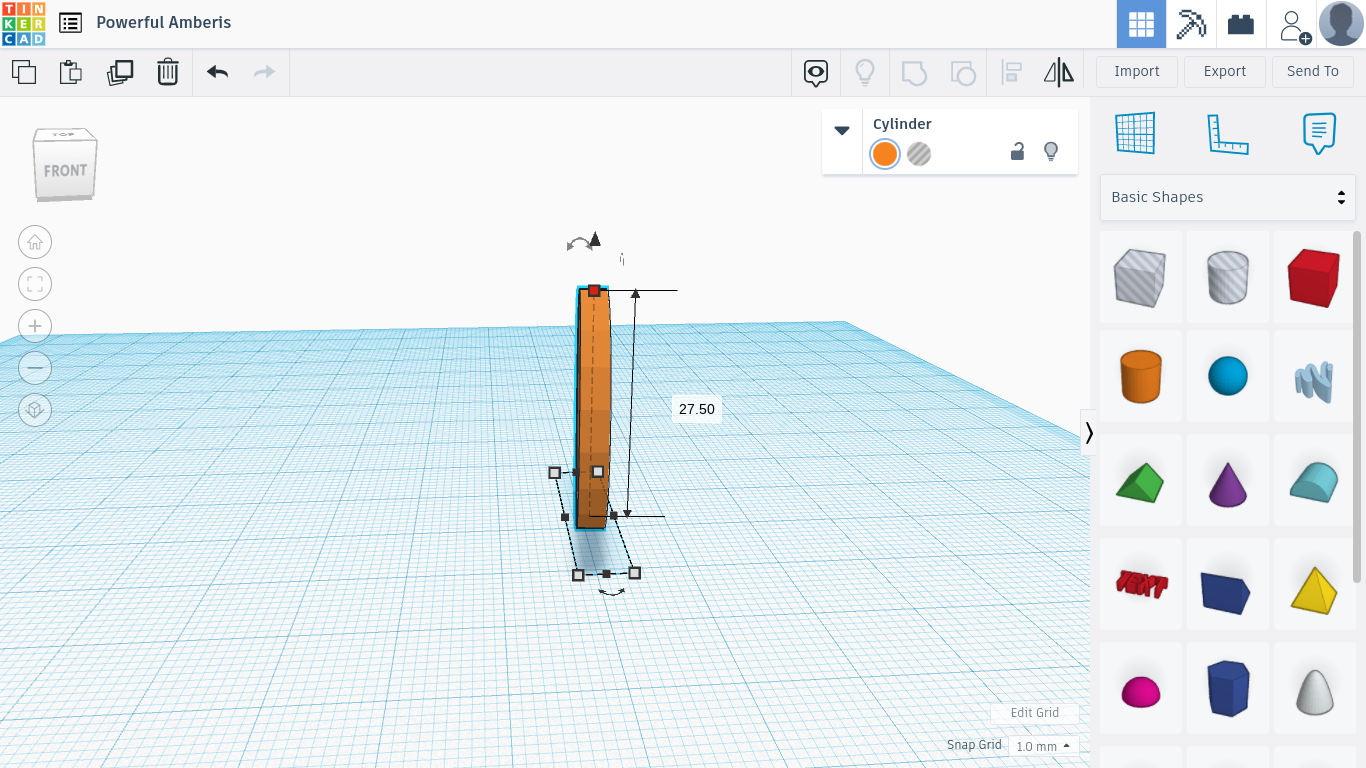This screenshot has width=1366, height=768.
Task: Select the gray Paraboloid shape
Action: (1315, 689)
